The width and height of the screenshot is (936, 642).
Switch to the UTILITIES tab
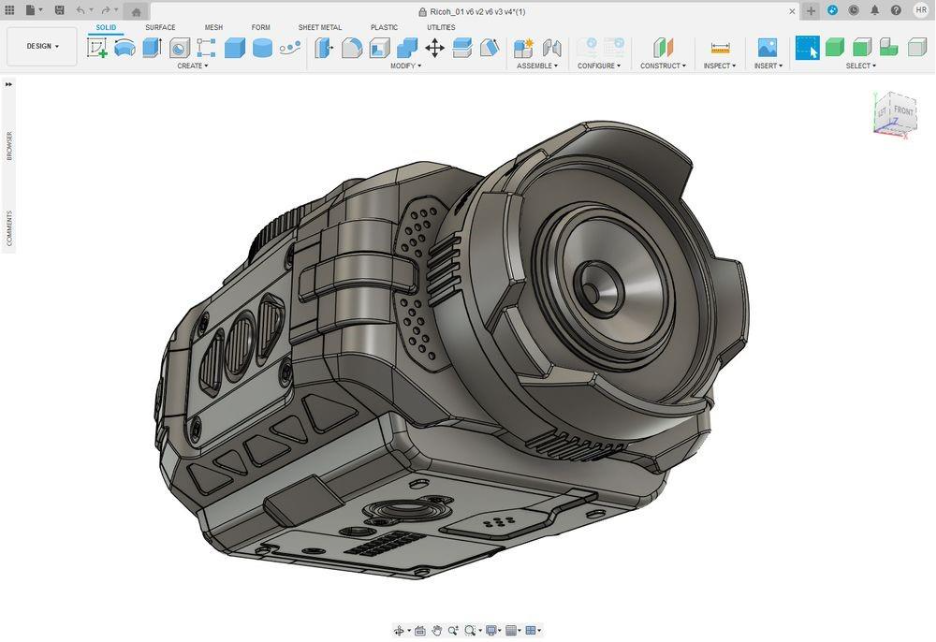click(x=441, y=27)
